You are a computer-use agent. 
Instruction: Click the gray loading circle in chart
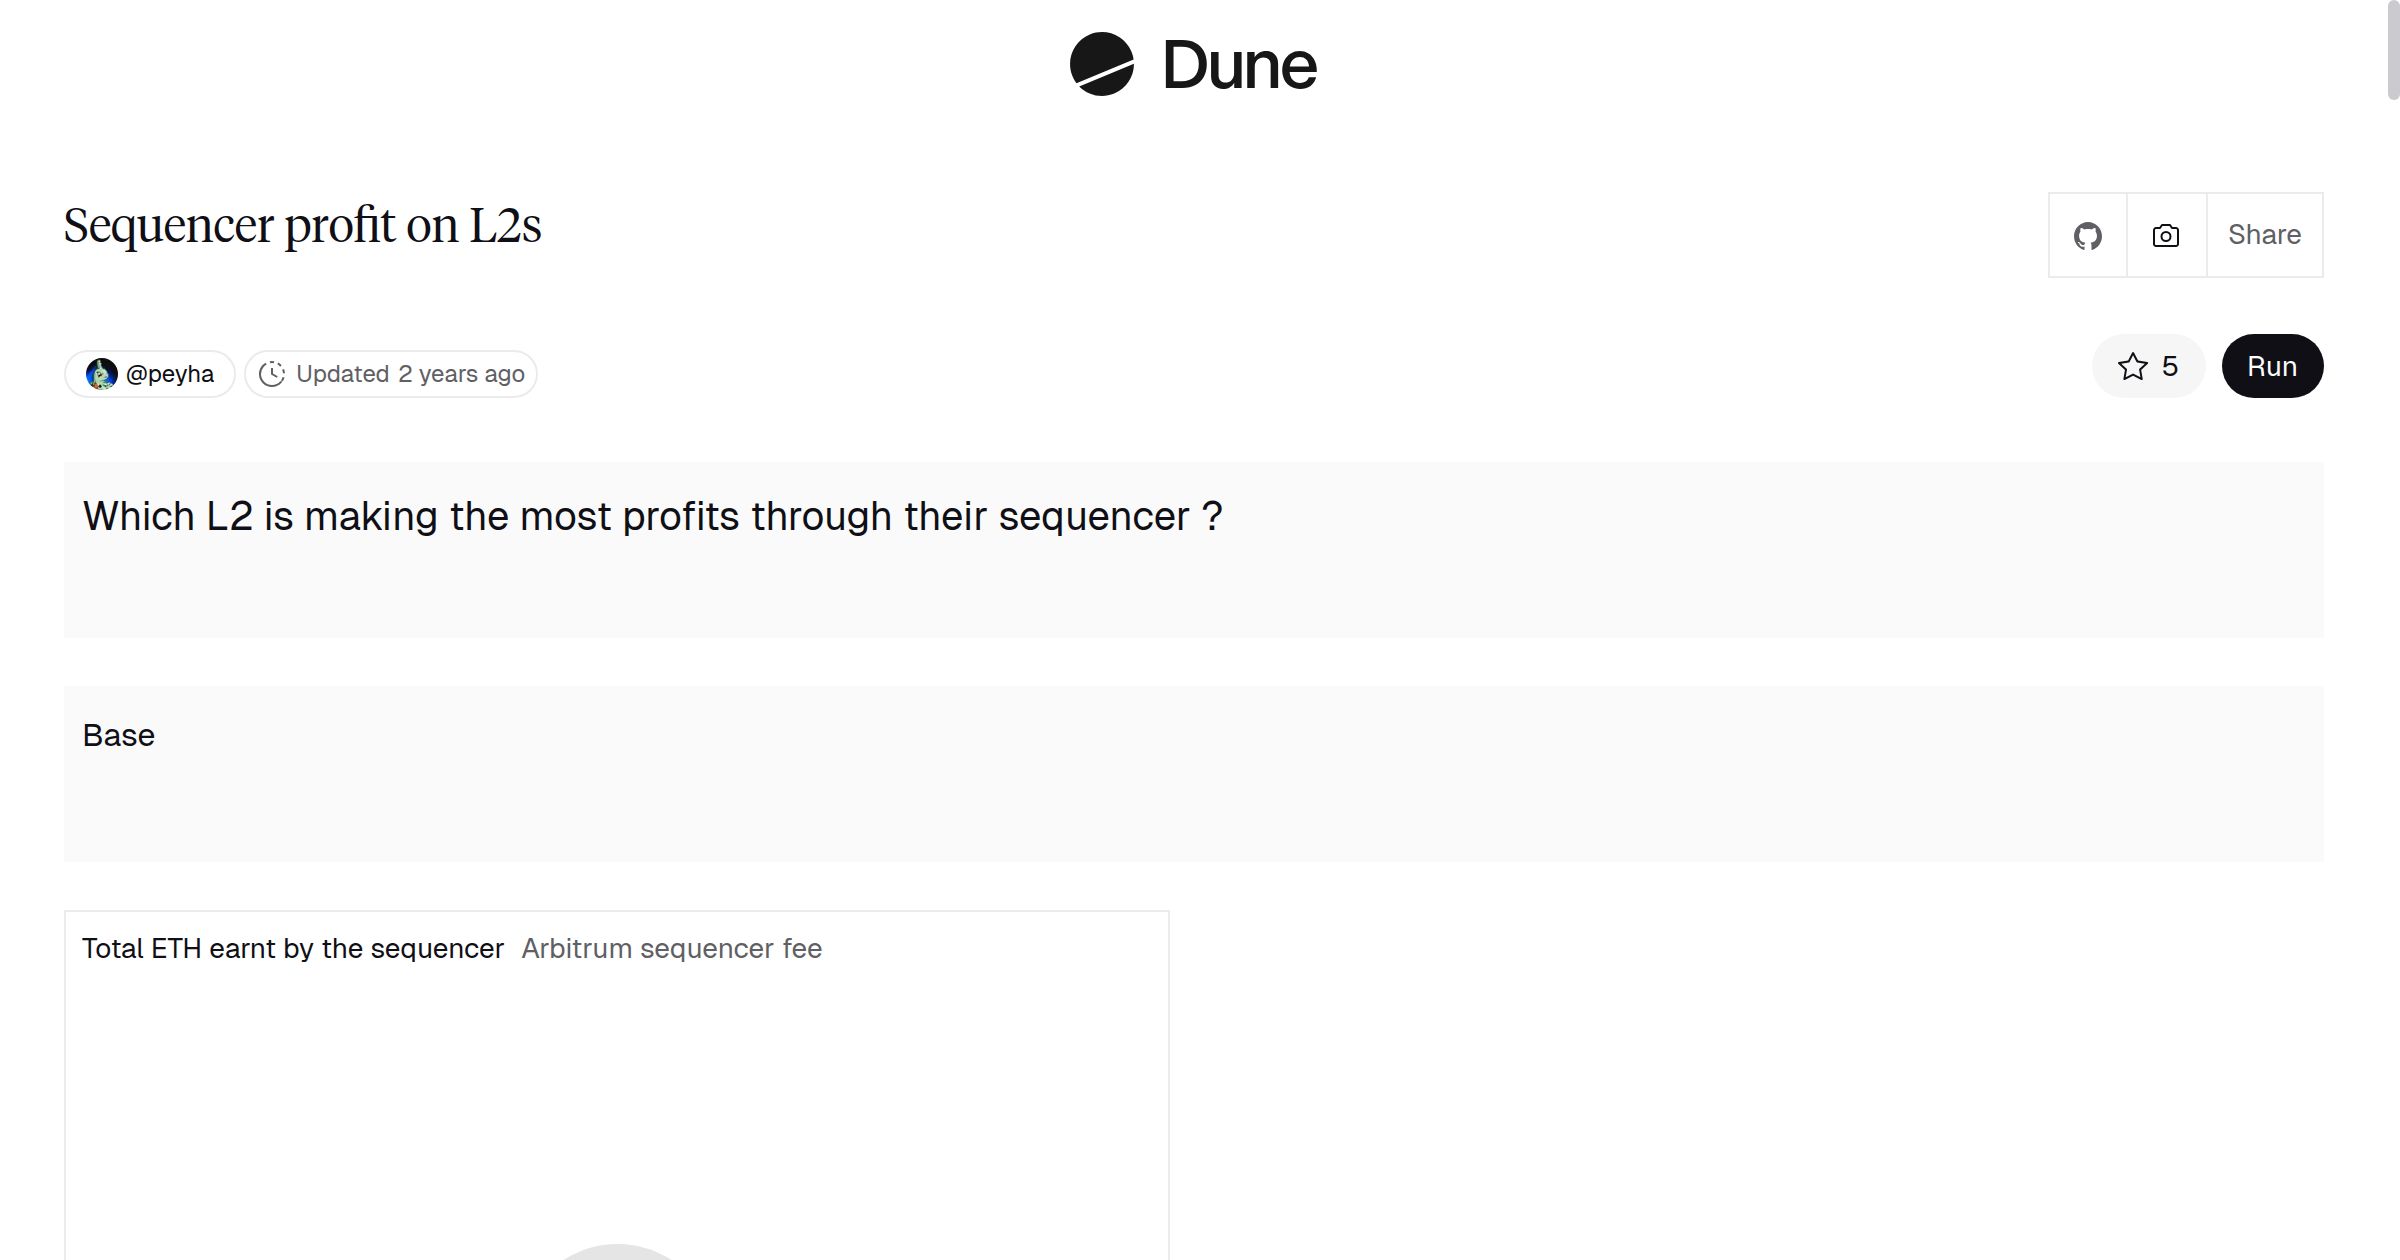[617, 1252]
